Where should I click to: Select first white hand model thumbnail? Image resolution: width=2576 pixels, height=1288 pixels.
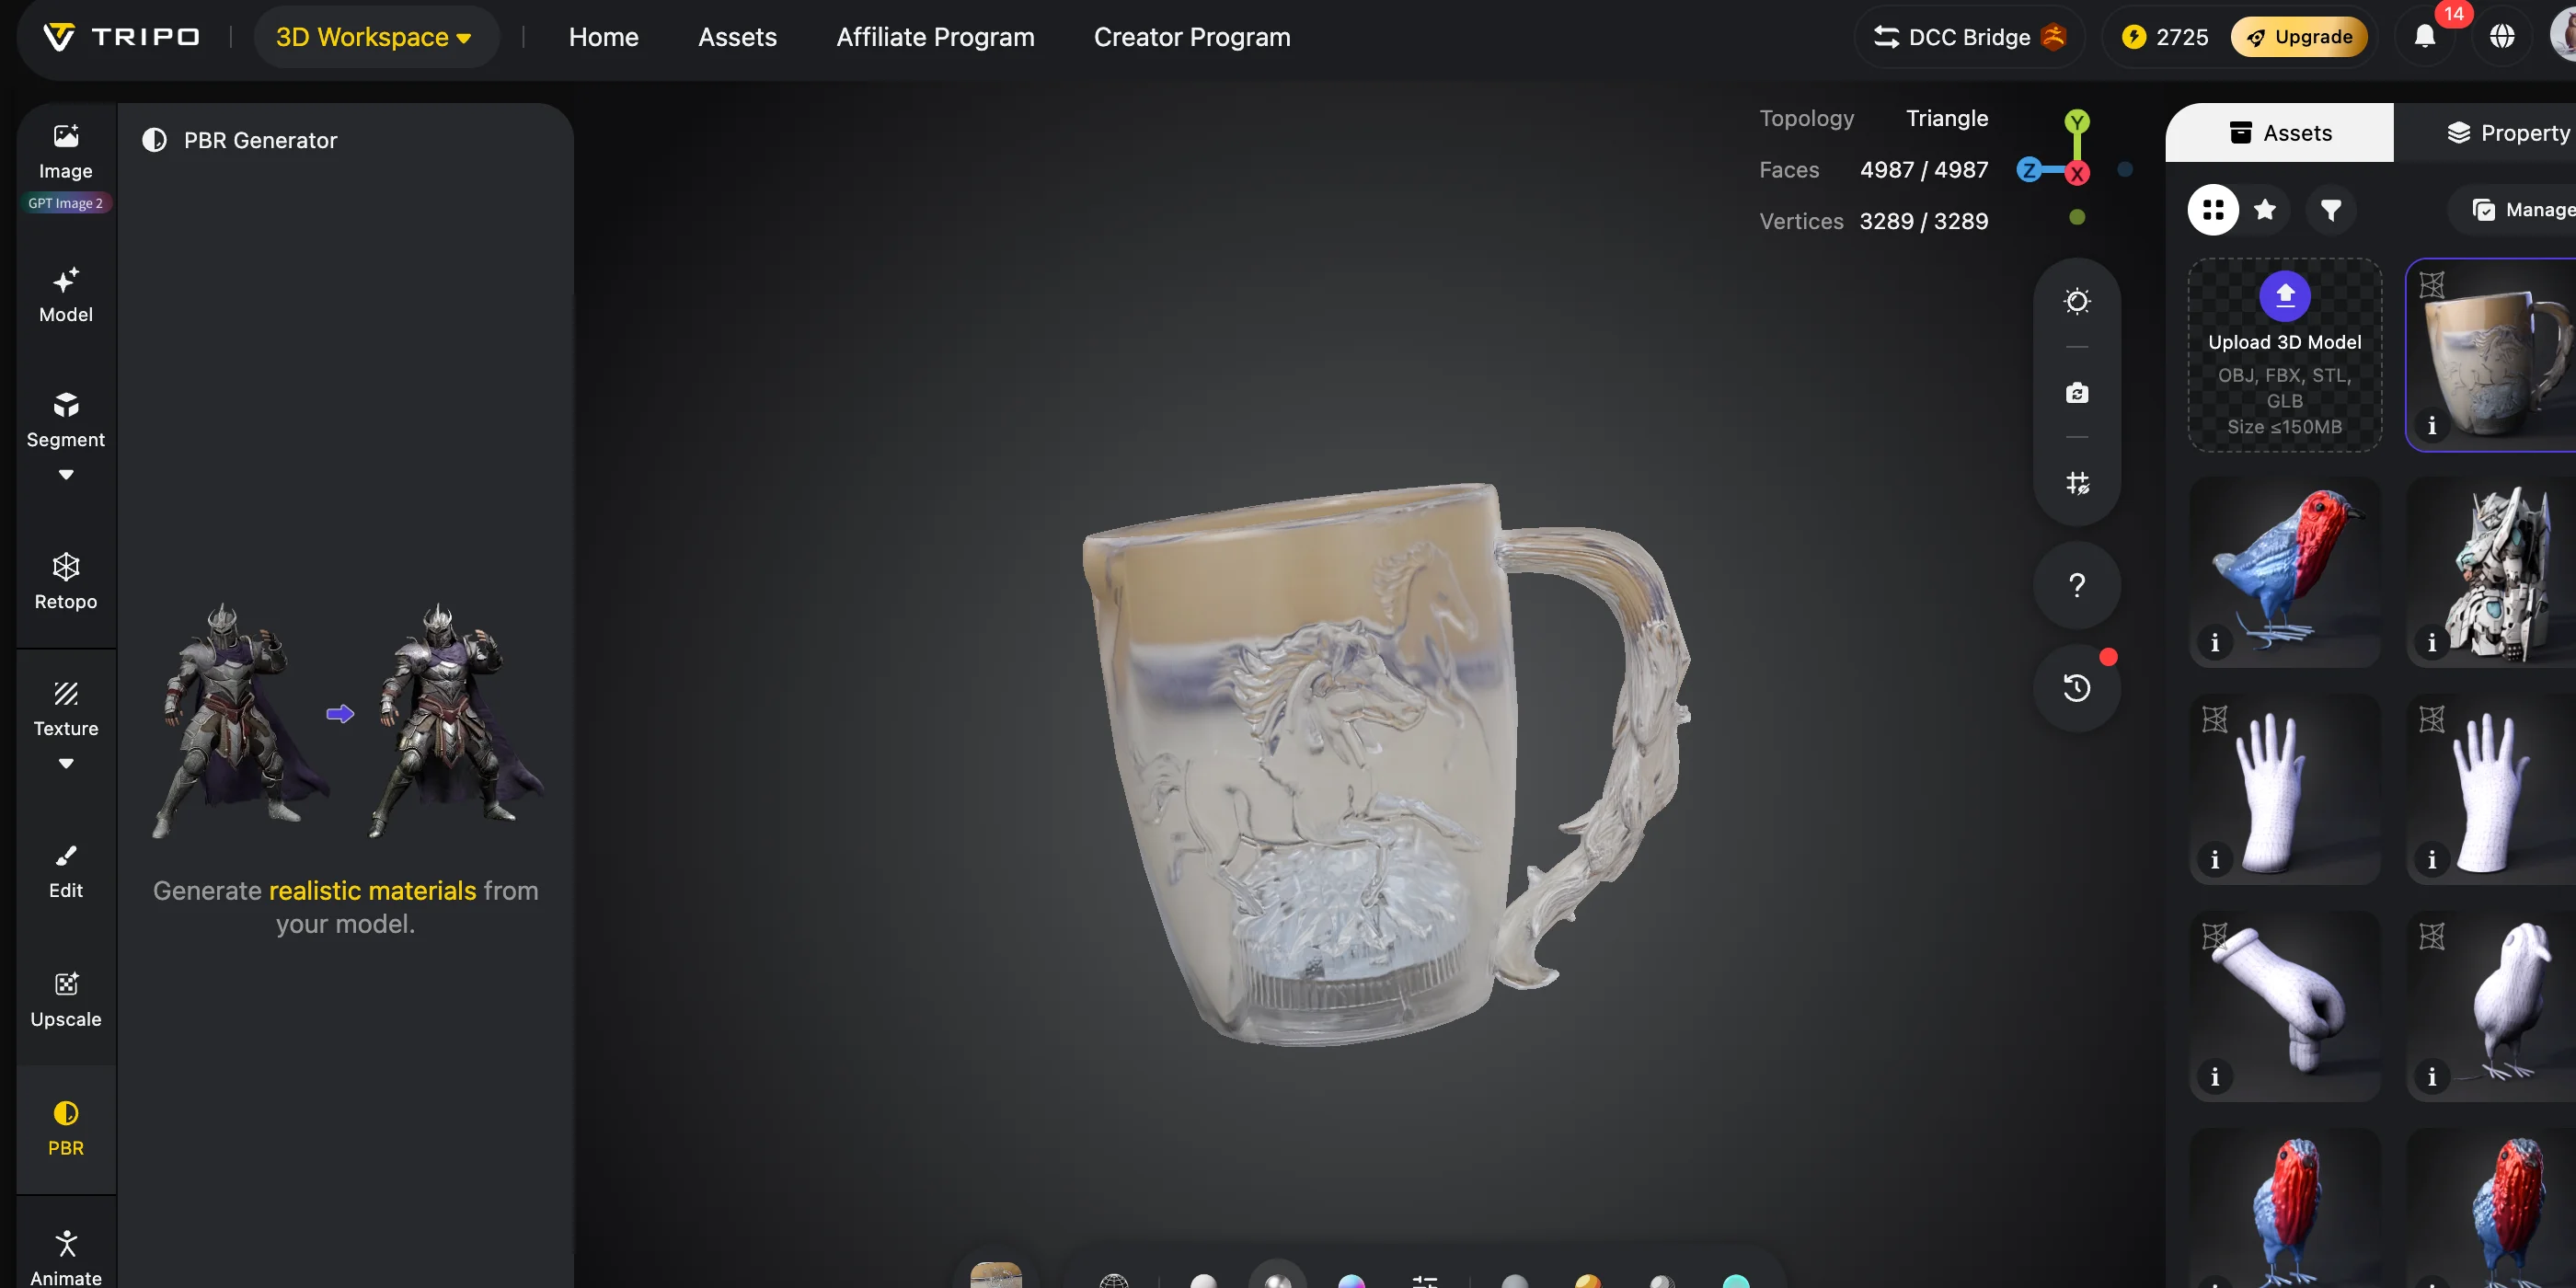2284,789
